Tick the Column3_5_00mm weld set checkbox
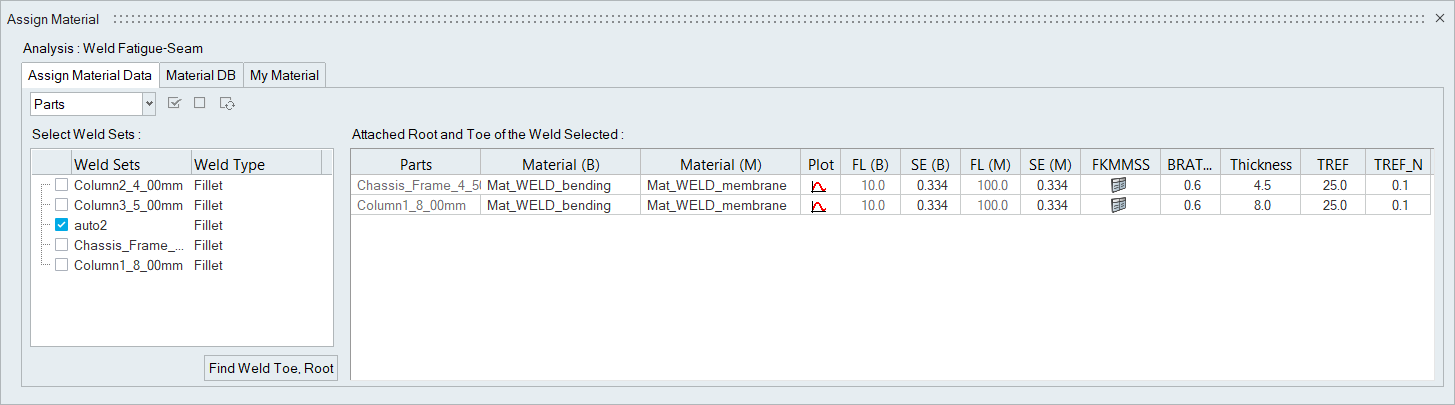 (x=62, y=206)
